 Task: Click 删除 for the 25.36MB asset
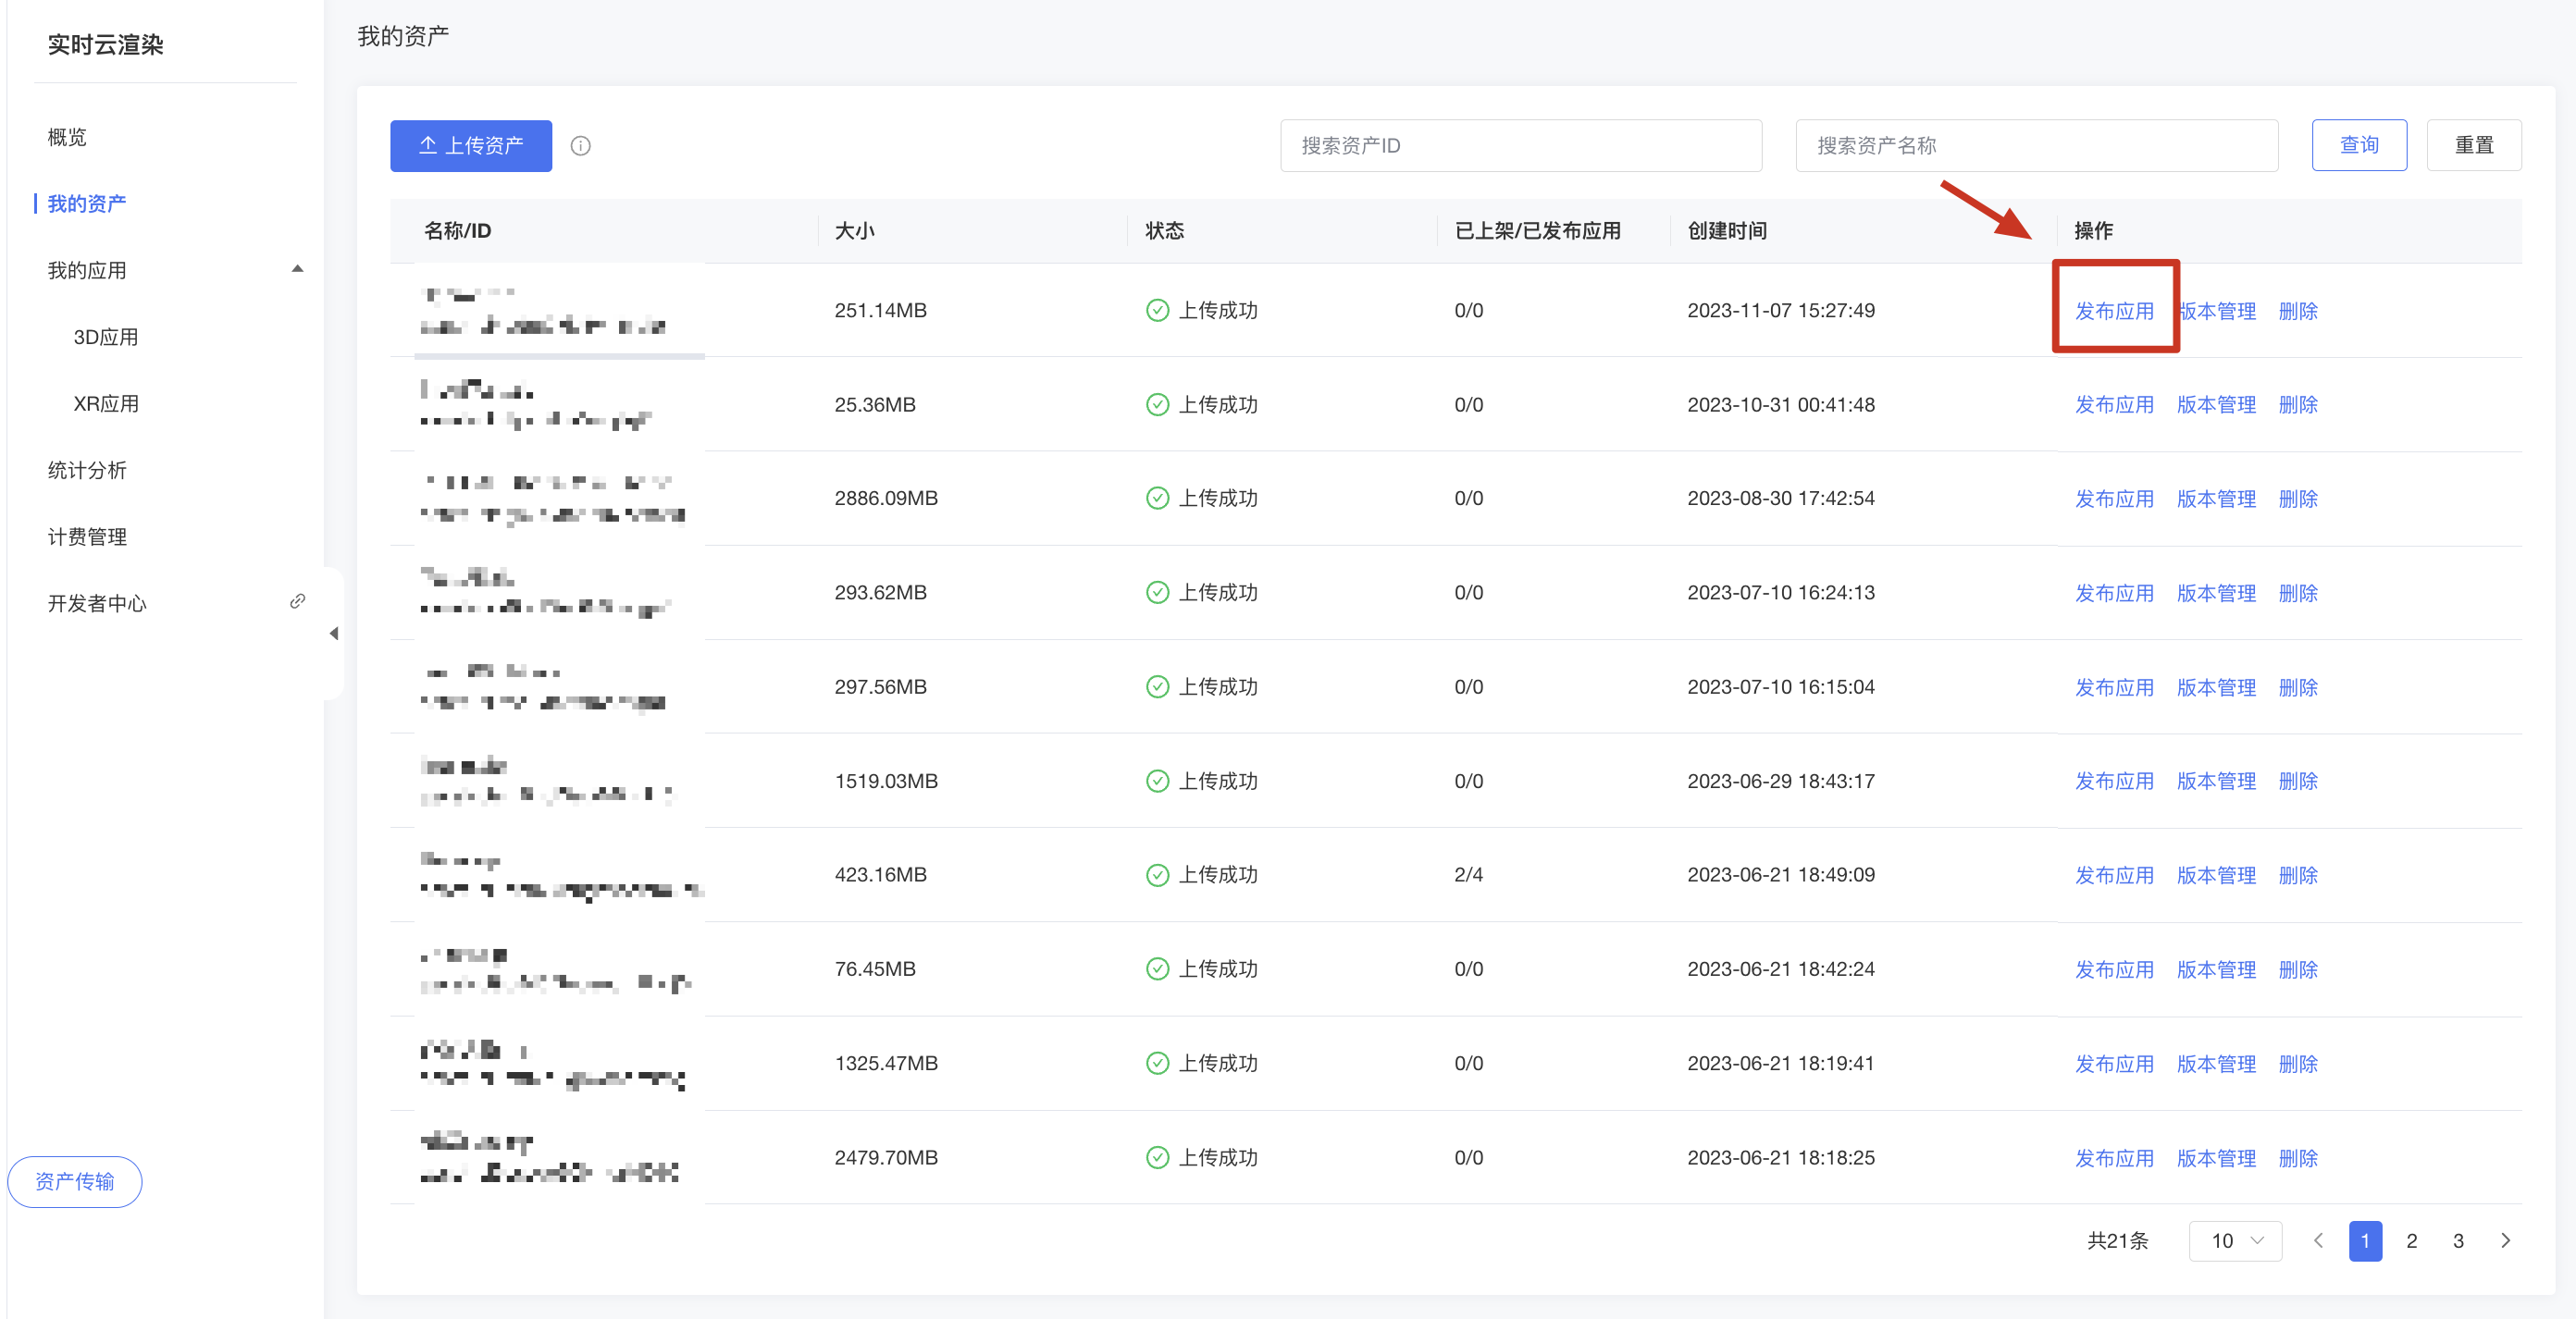2298,405
